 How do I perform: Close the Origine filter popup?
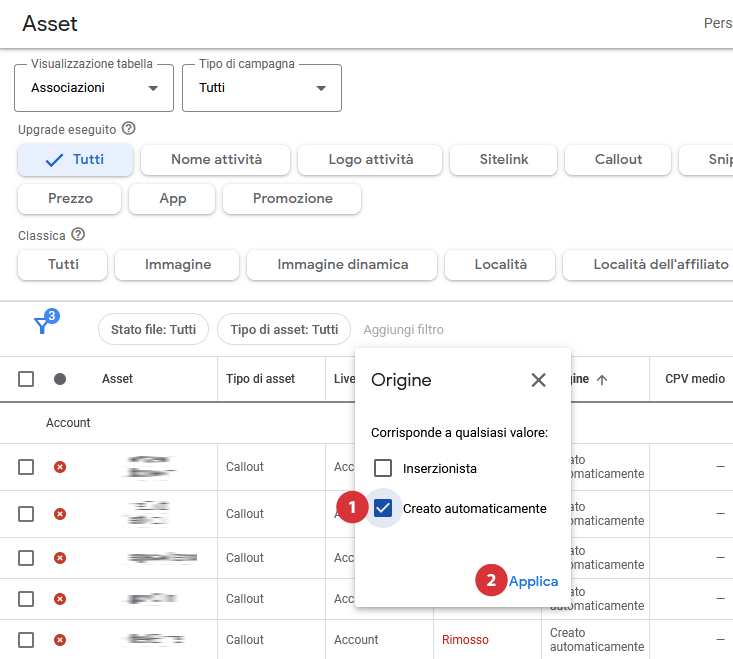[x=539, y=380]
